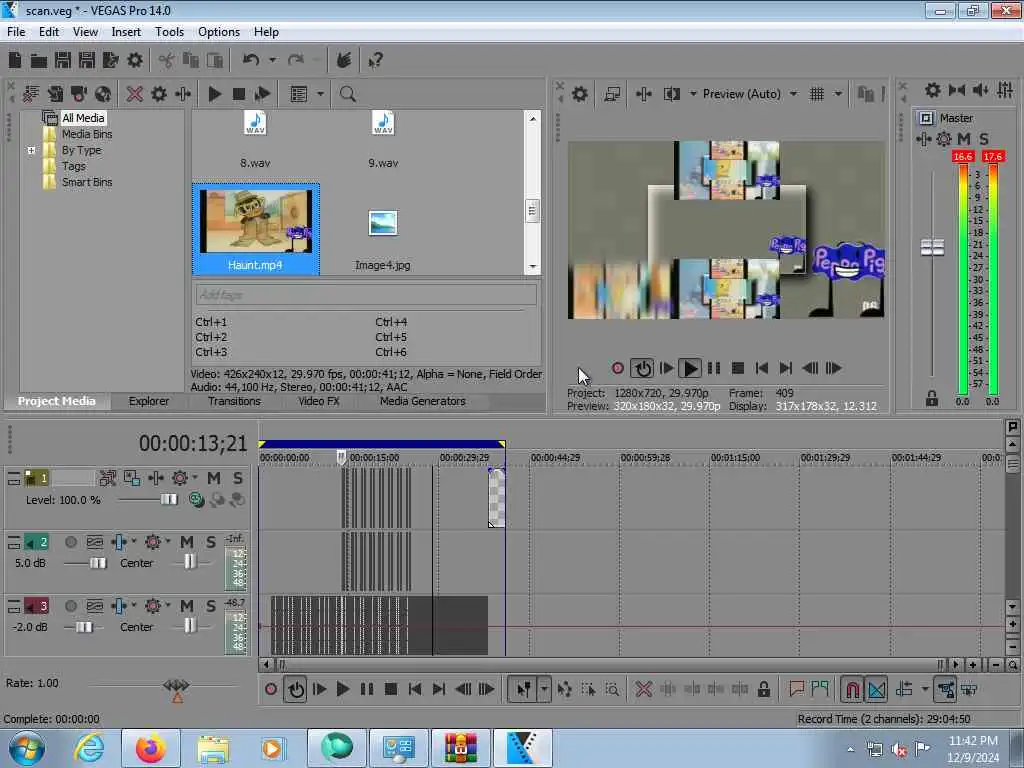Remove selected media with red X icon
1024x768 pixels.
click(x=135, y=94)
